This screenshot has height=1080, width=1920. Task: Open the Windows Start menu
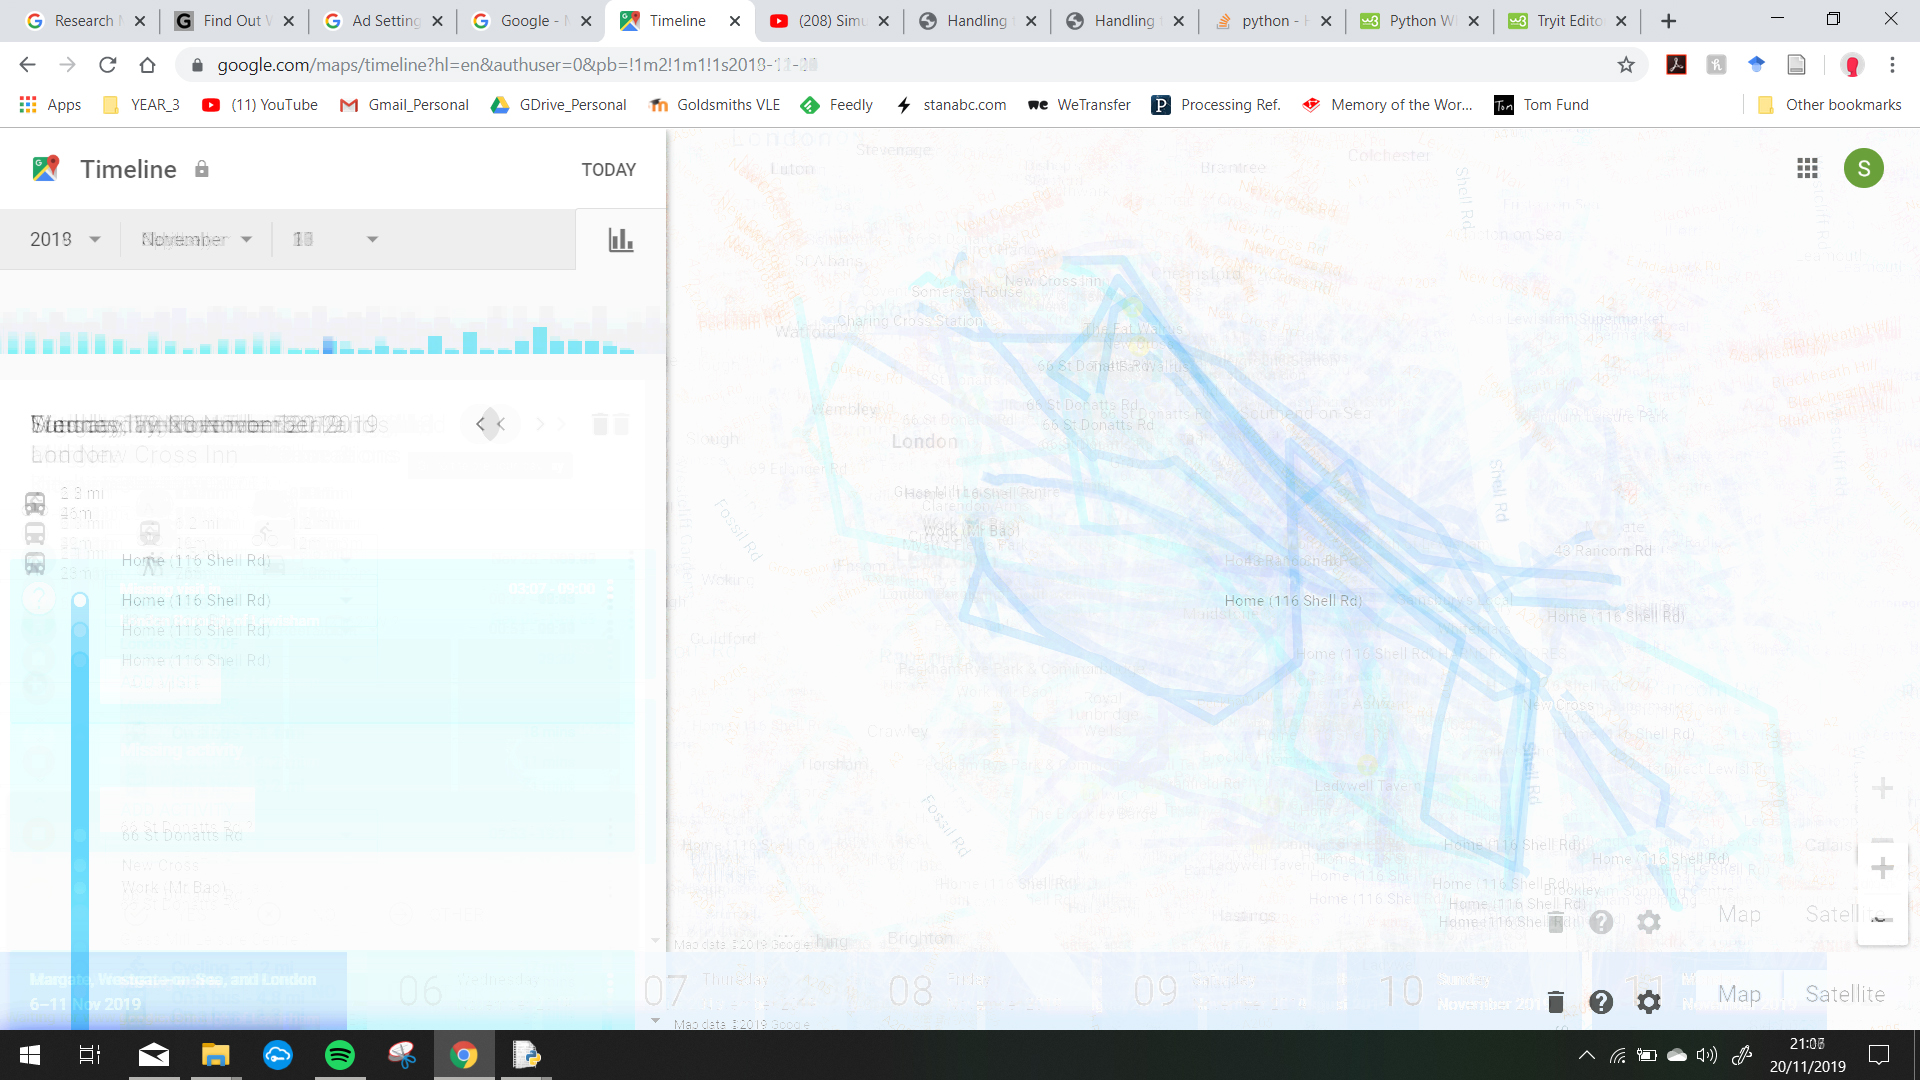[30, 1055]
